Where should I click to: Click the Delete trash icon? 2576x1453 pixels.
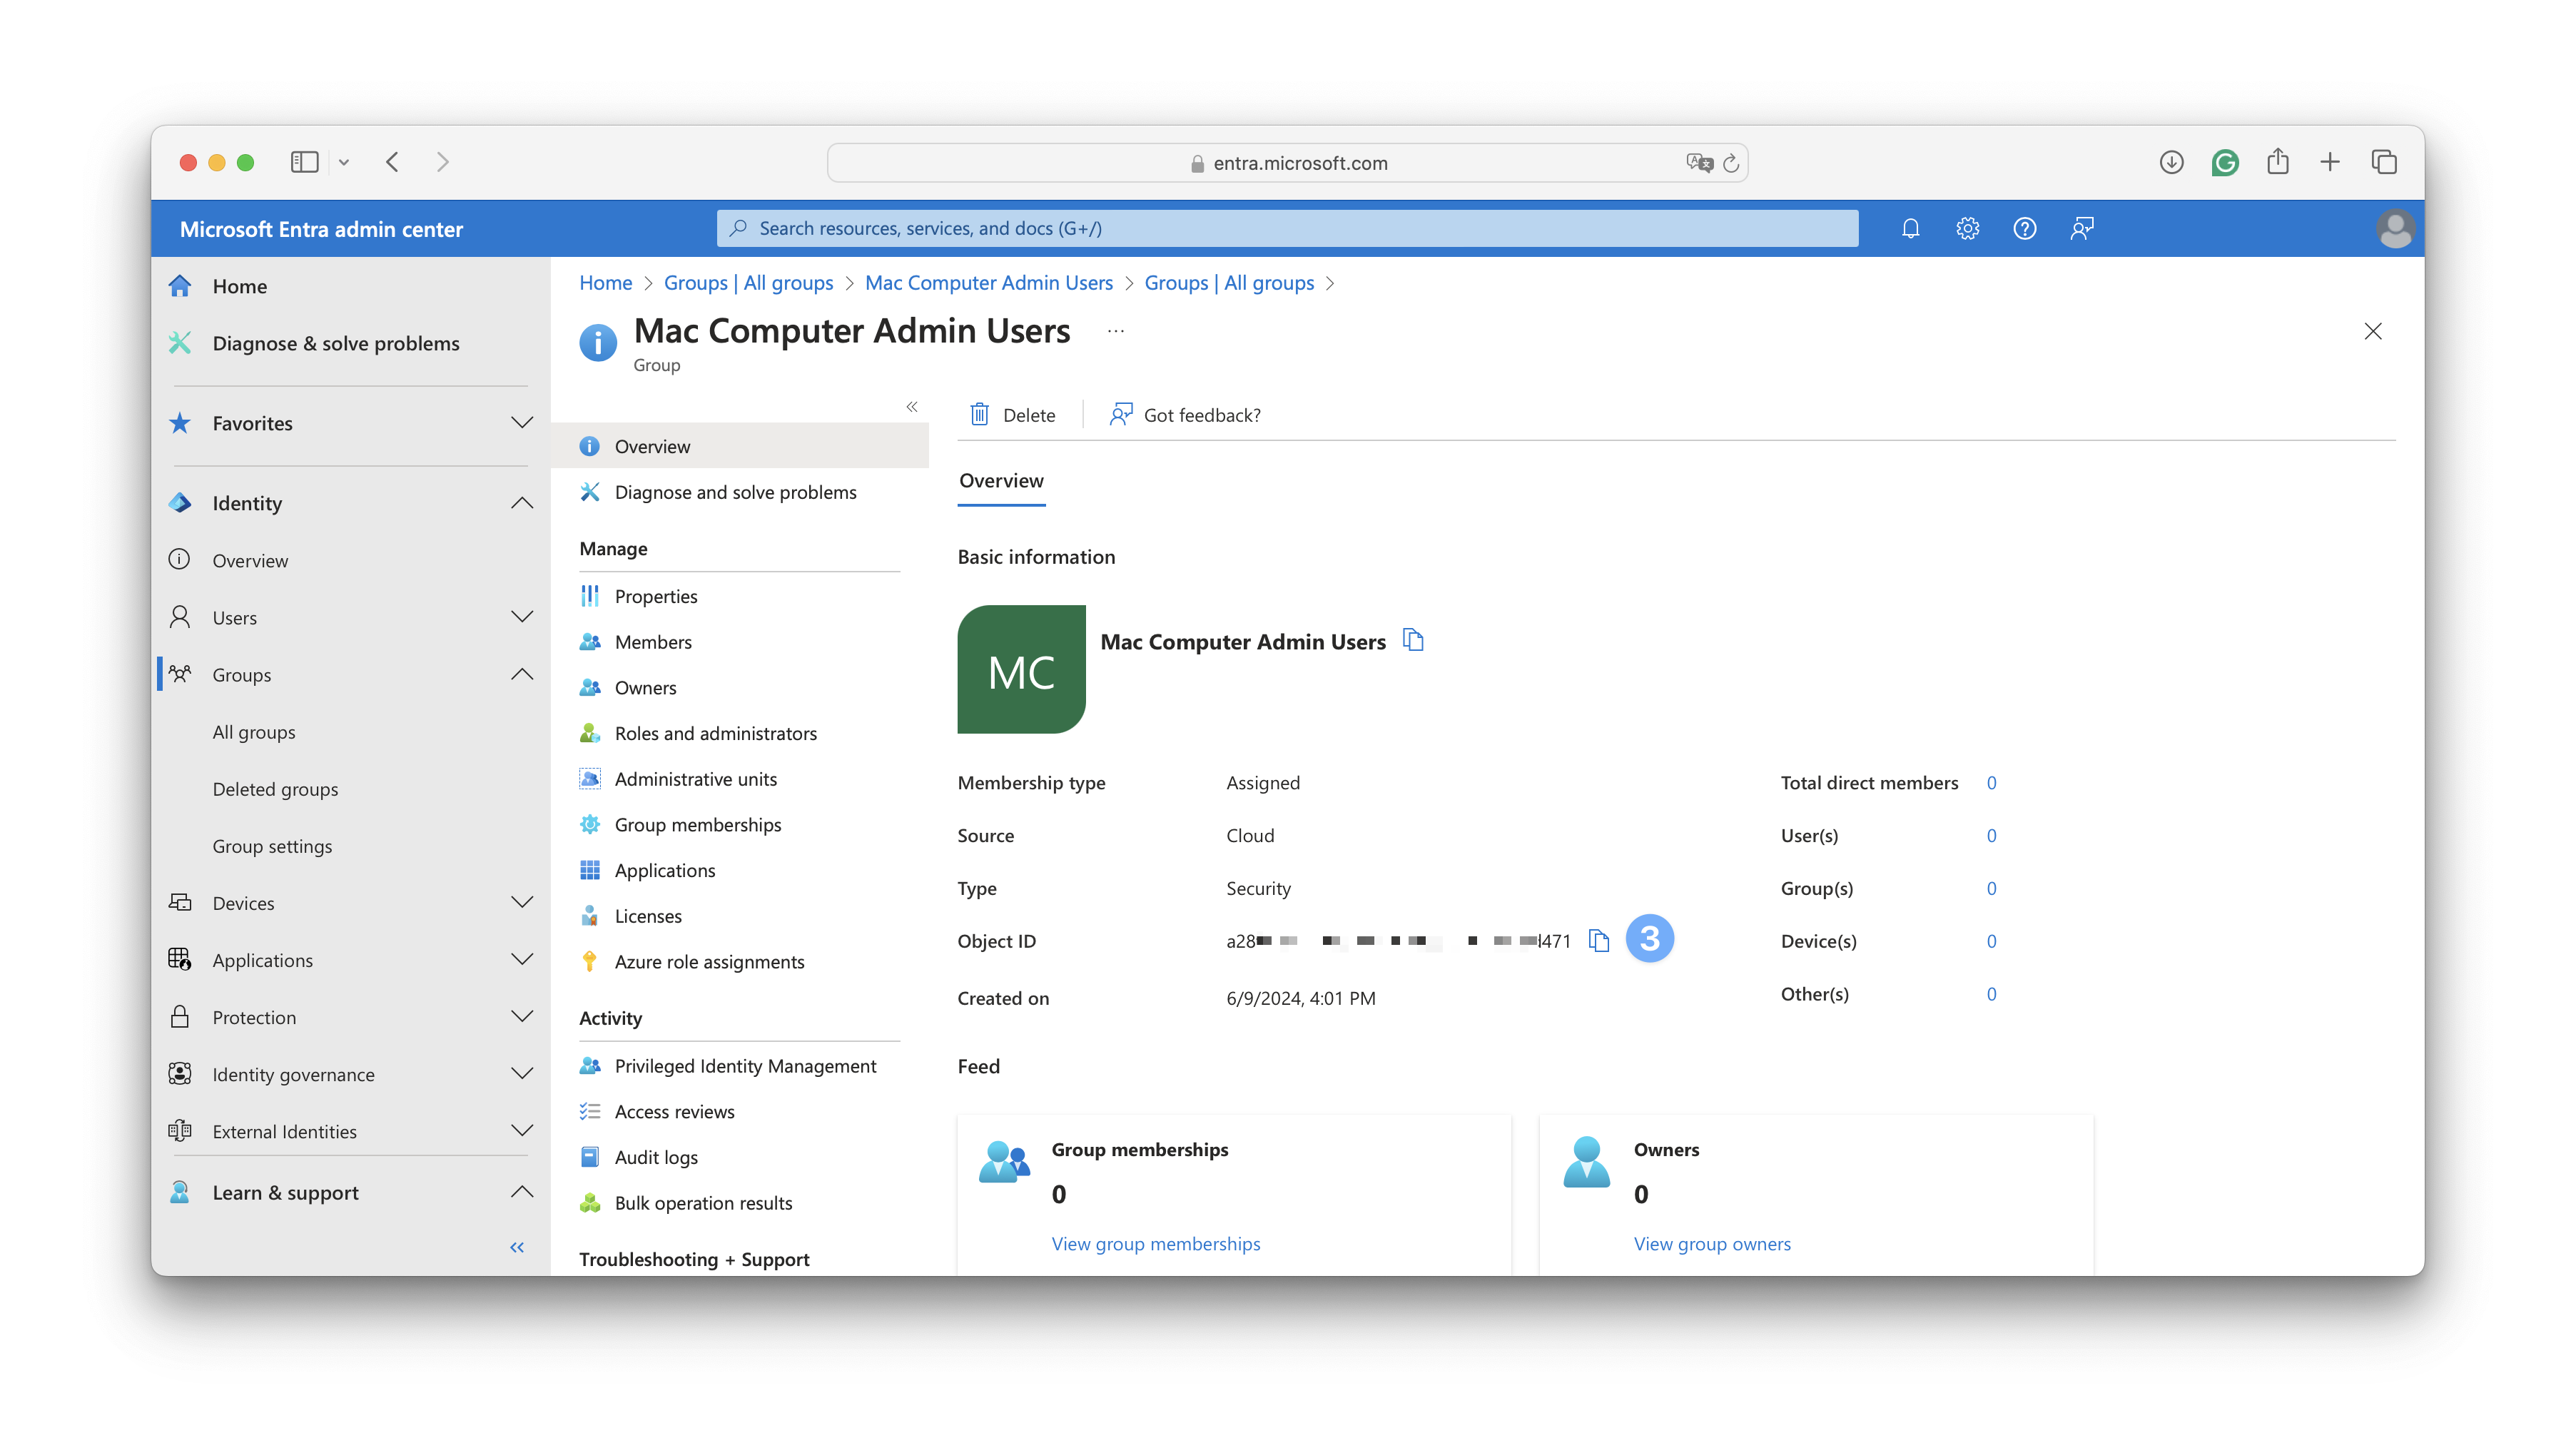click(979, 415)
